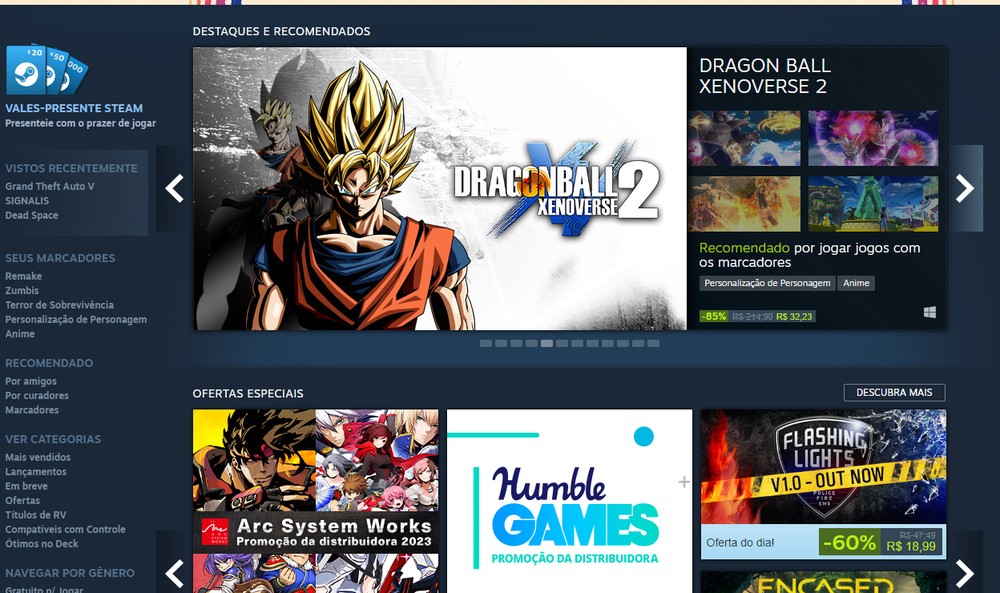
Task: Click SIGNALIS in the recently viewed list
Action: click(29, 201)
